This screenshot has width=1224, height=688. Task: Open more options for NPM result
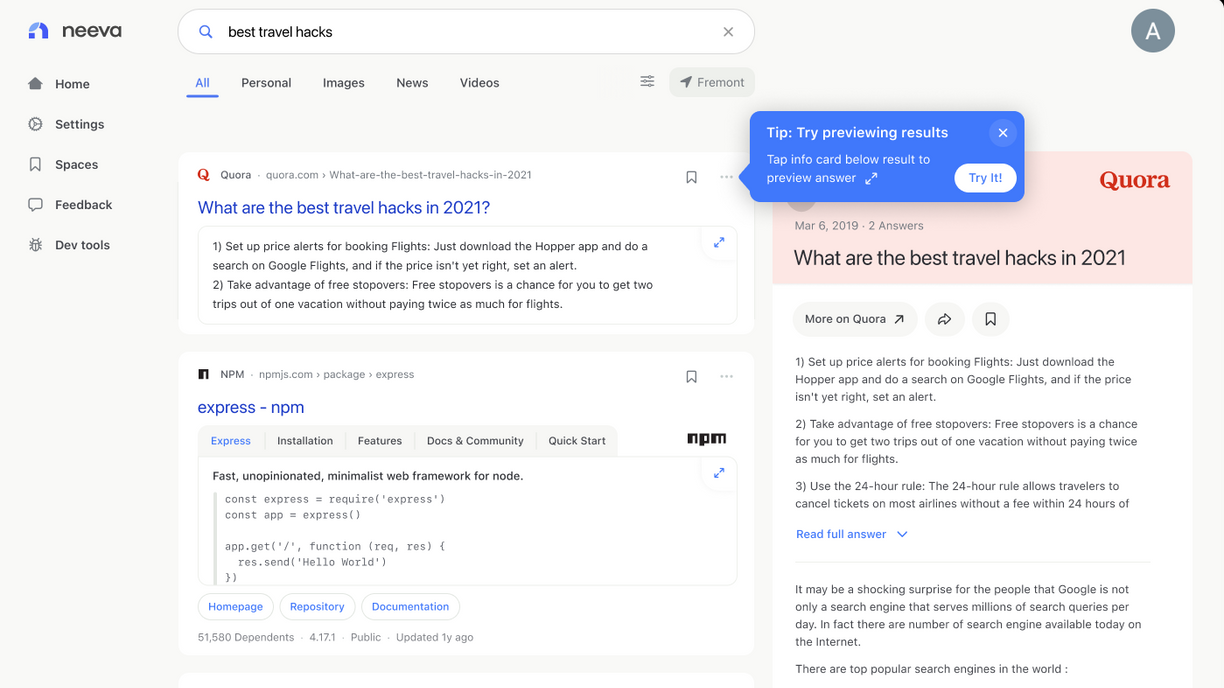click(x=726, y=377)
